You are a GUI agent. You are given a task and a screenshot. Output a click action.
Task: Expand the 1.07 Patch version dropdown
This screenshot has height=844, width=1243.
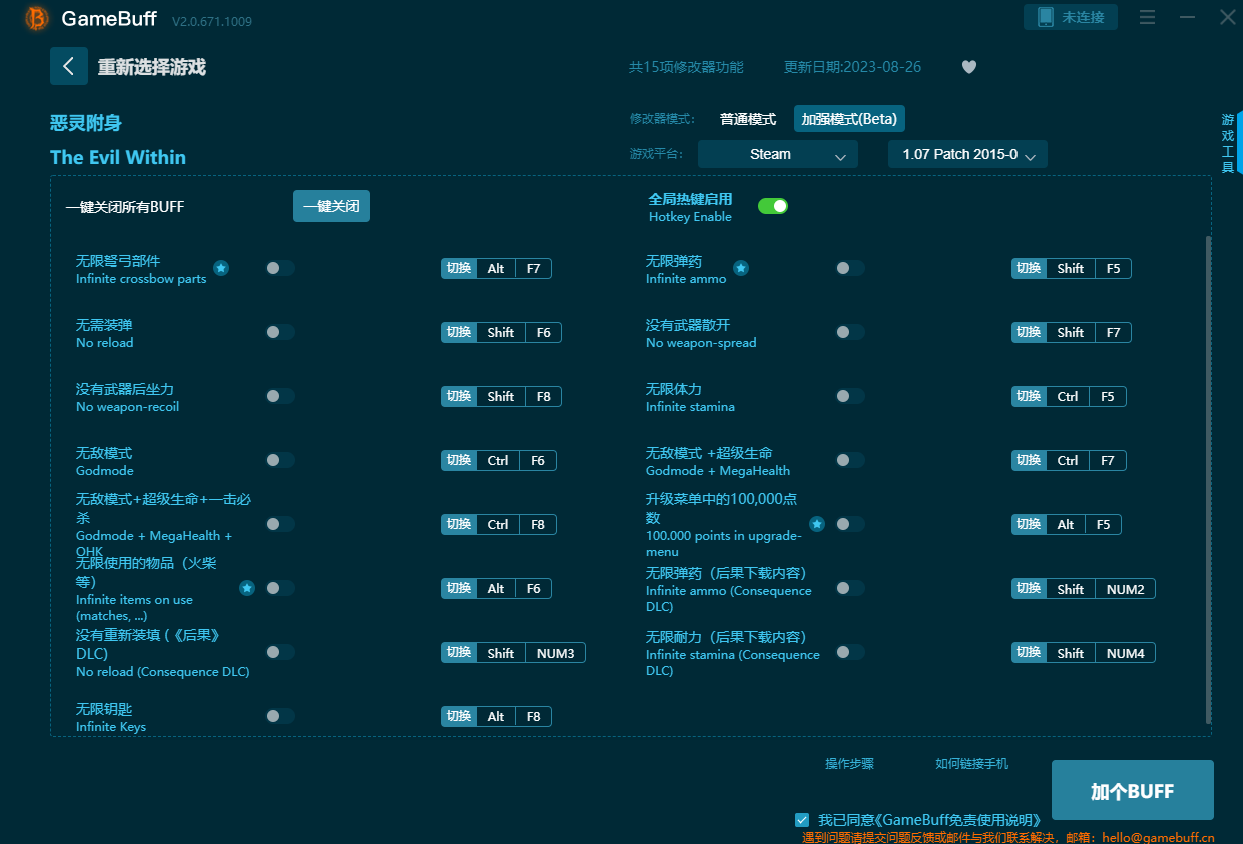968,154
